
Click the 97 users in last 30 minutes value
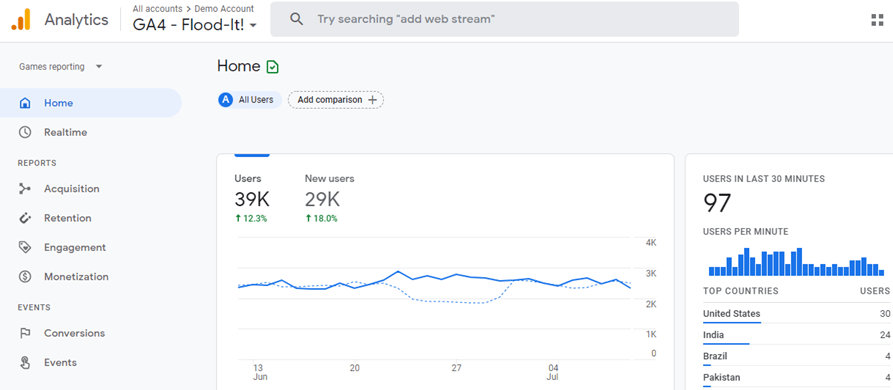(717, 203)
